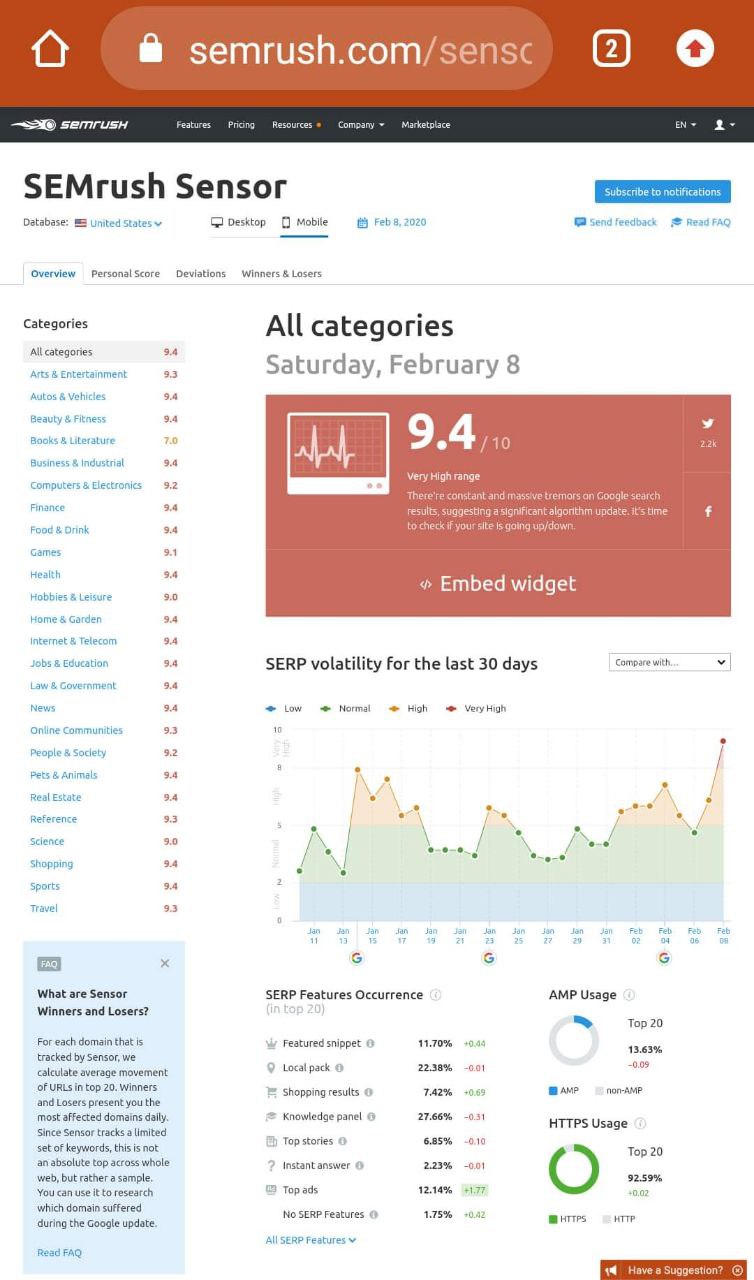Toggle the High series in chart legend
The image size is (754, 1280).
coord(408,708)
